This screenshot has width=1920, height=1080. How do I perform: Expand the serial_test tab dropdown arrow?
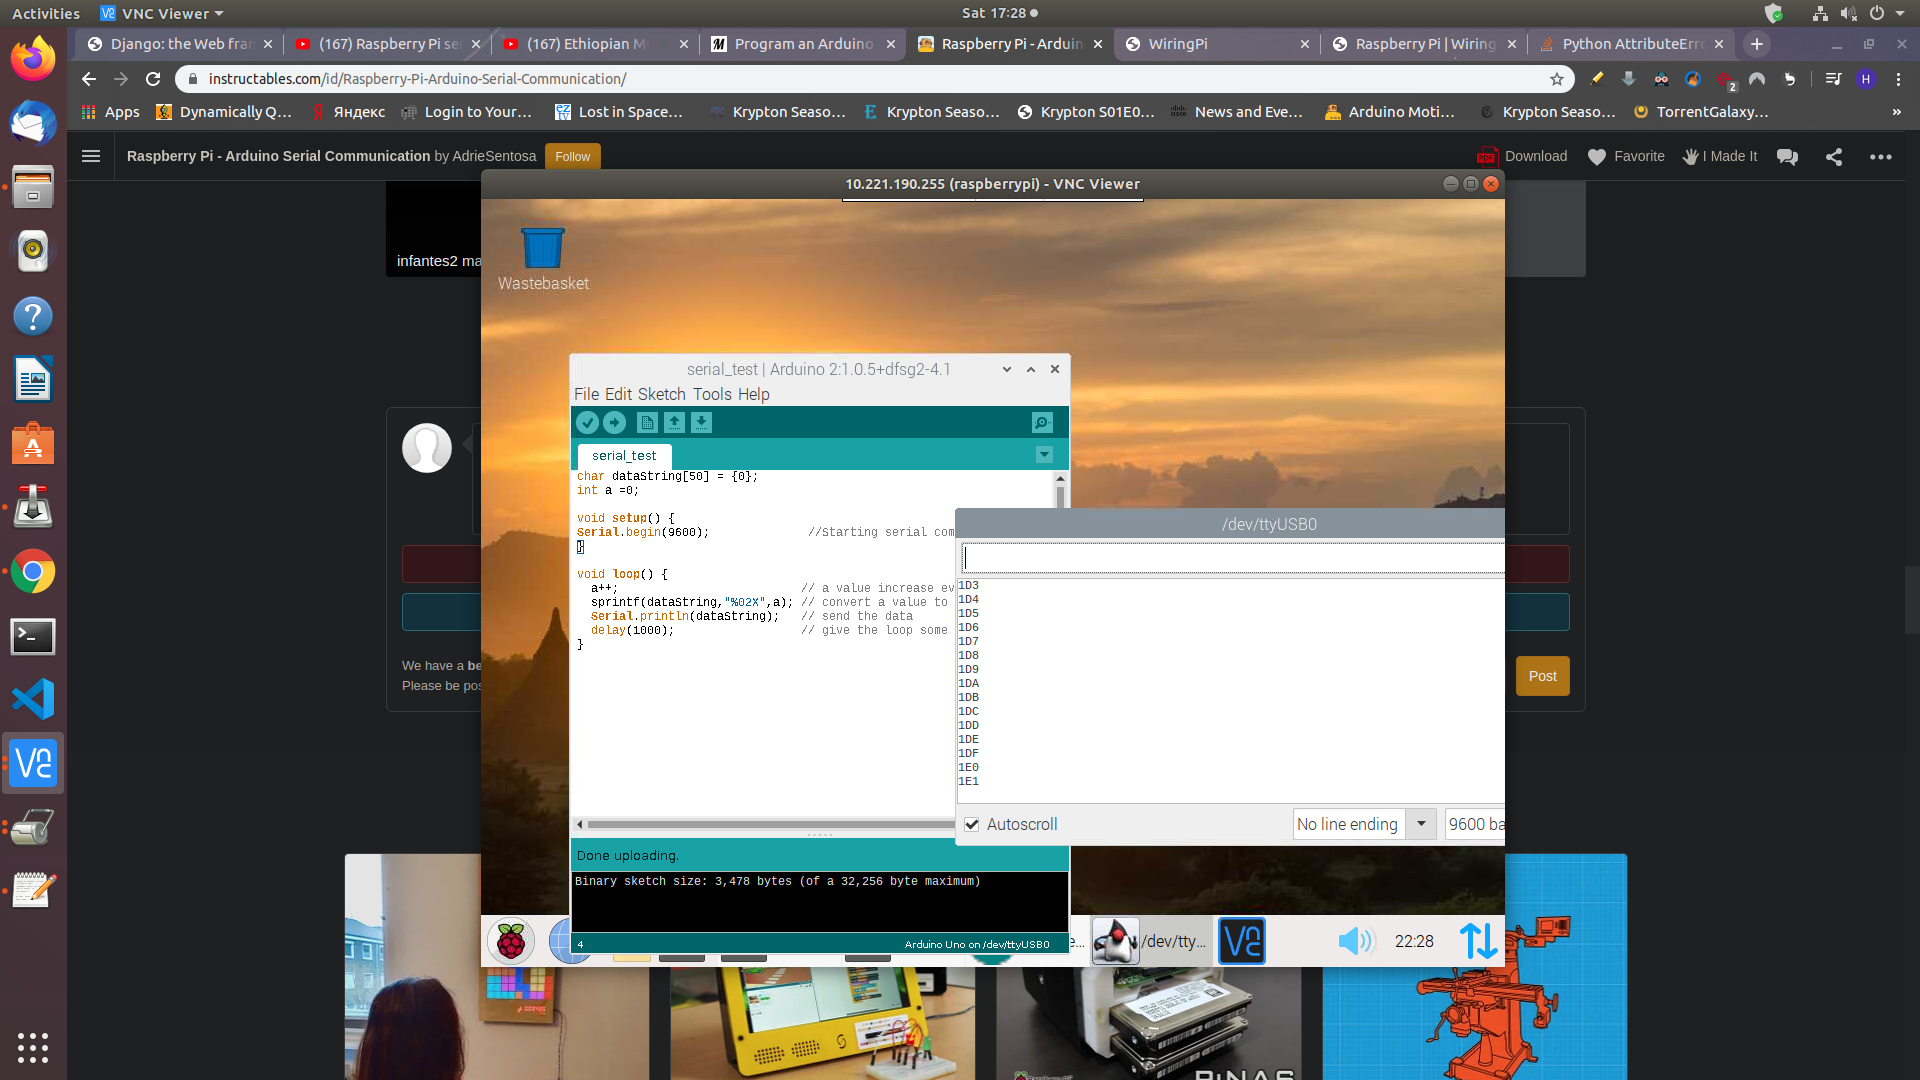[x=1044, y=455]
